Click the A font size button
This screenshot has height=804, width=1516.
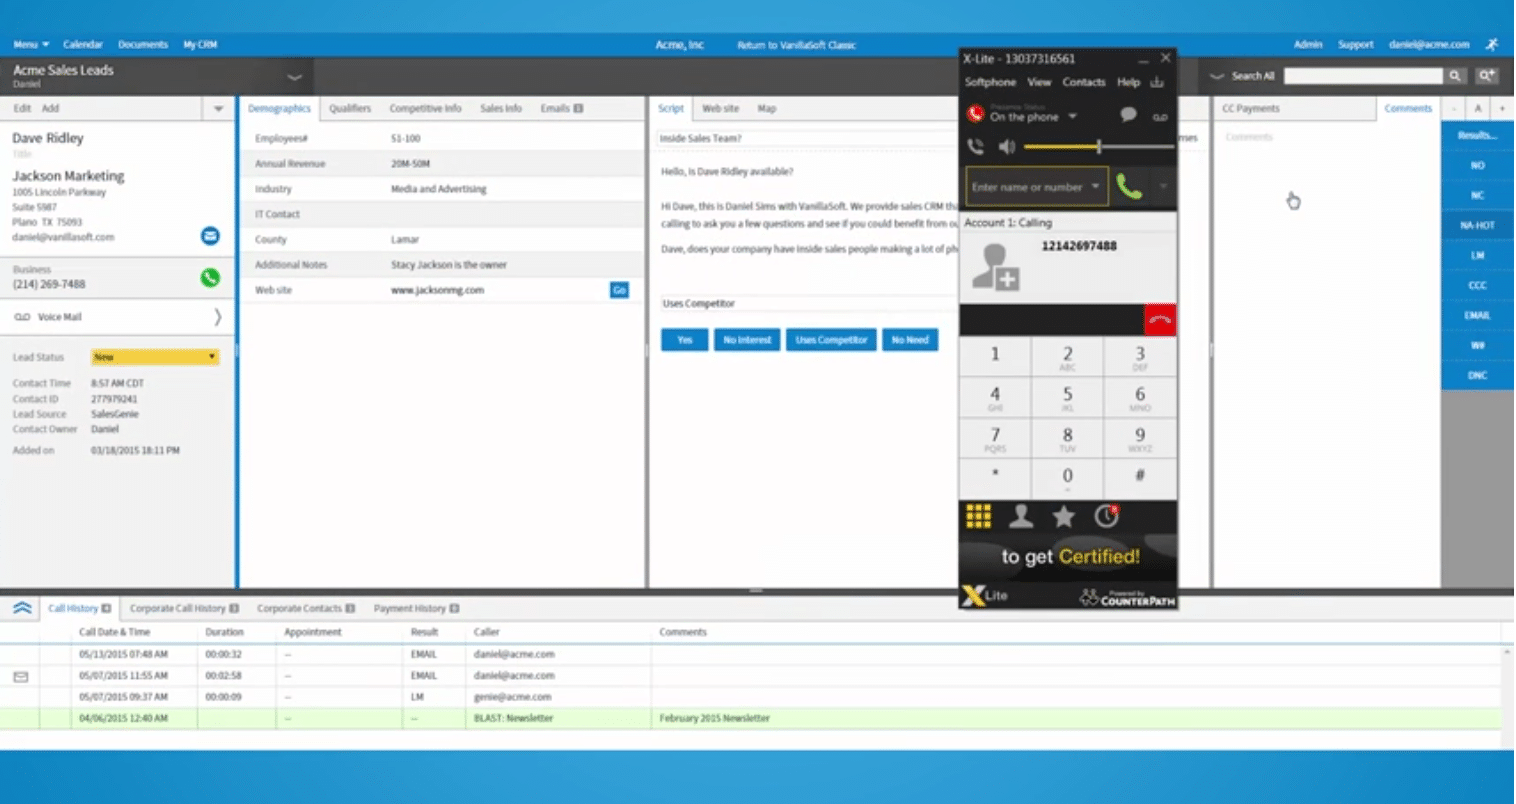[x=1478, y=108]
